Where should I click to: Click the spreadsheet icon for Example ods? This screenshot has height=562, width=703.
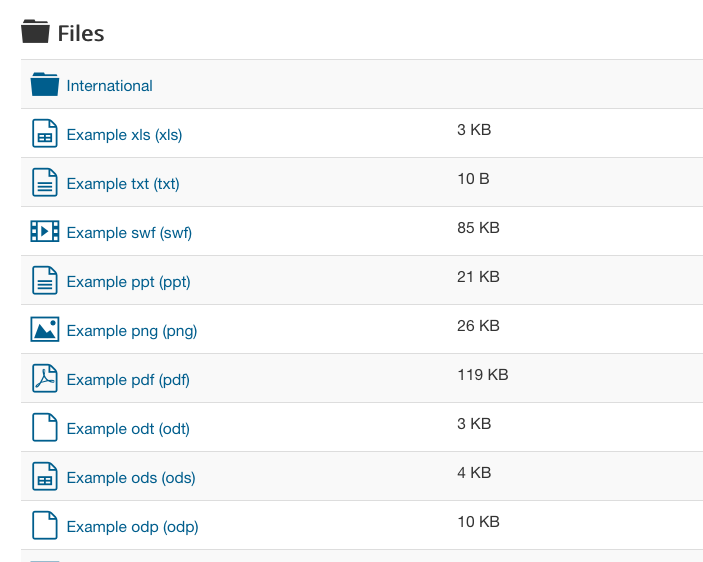[45, 476]
